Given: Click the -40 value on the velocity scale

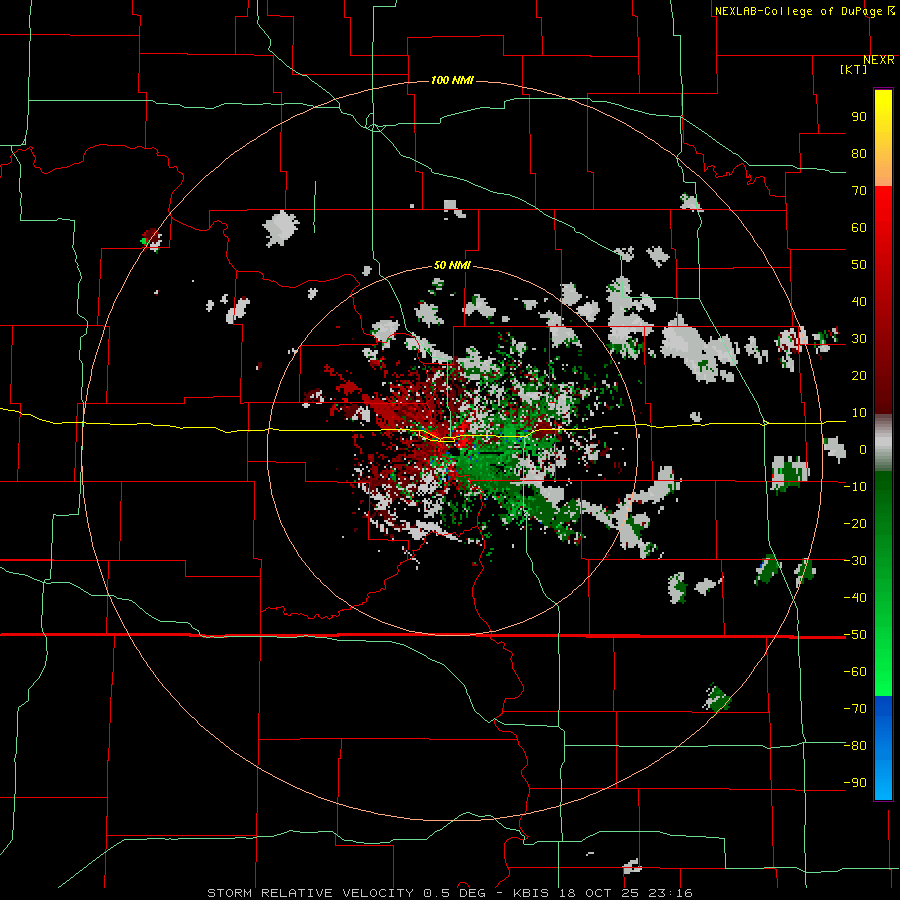Looking at the screenshot, I should click(855, 598).
